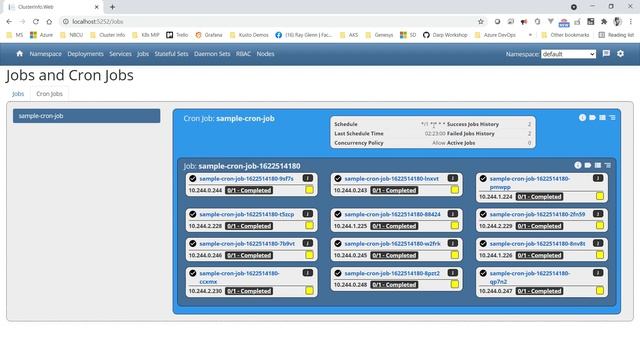The image size is (640, 360).
Task: Show info for Job sample-cron-job-1622514180
Action: 578,165
